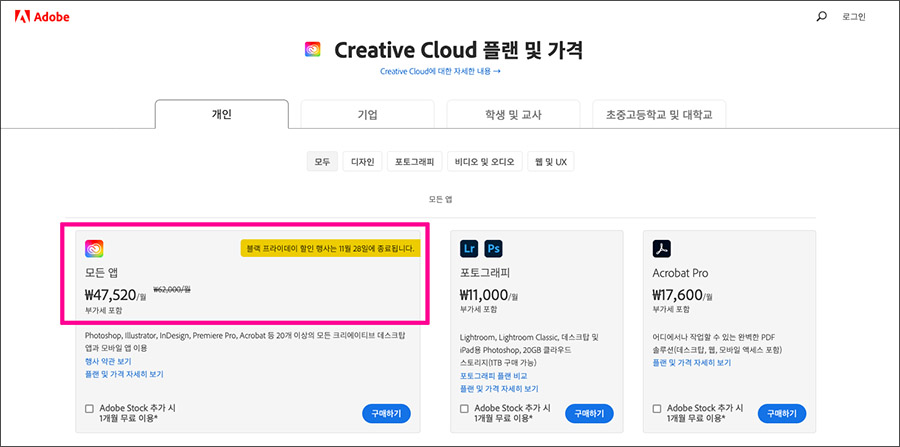
Task: Enable Adobe Stock checkbox in 포토그래피 card
Action: [x=464, y=409]
